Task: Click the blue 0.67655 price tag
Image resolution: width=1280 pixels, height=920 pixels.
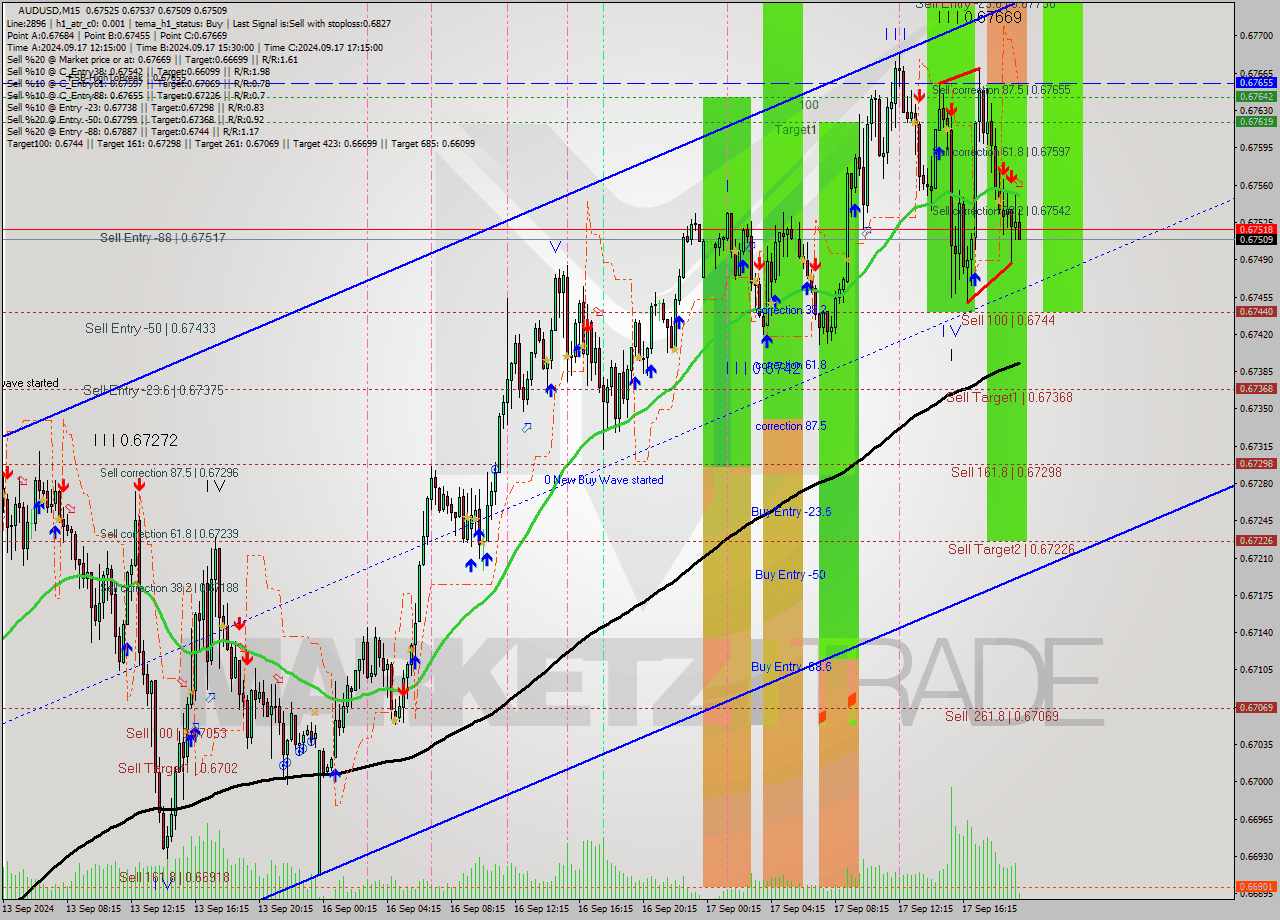Action: [x=1256, y=83]
